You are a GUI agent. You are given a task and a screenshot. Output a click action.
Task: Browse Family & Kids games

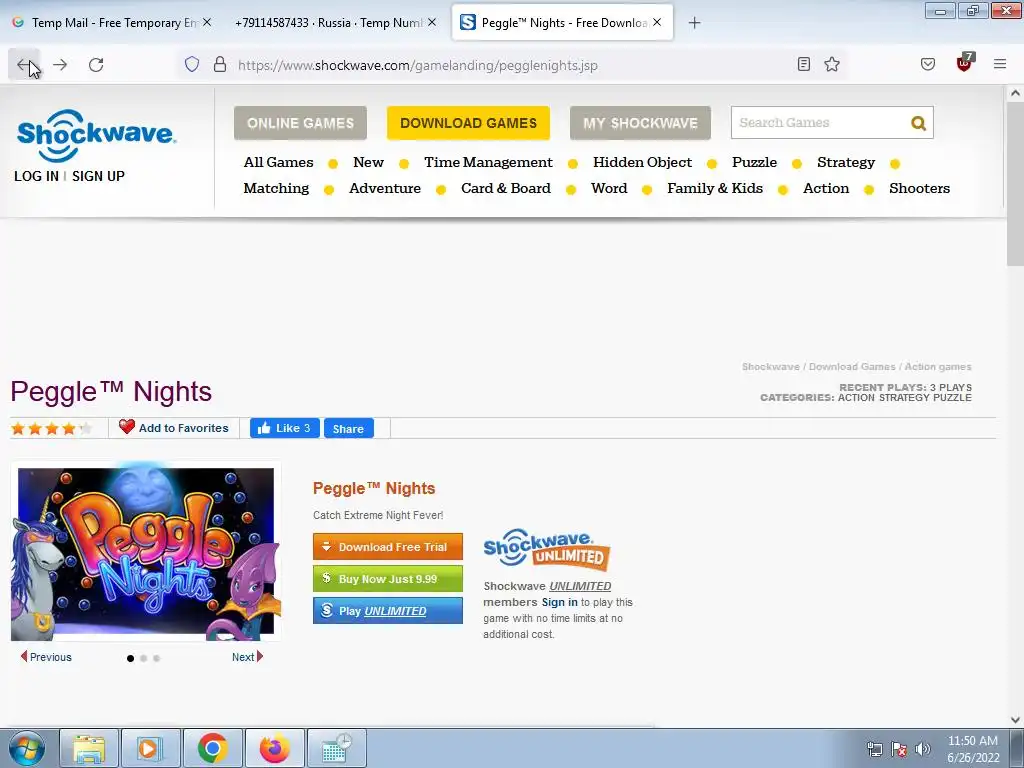715,188
